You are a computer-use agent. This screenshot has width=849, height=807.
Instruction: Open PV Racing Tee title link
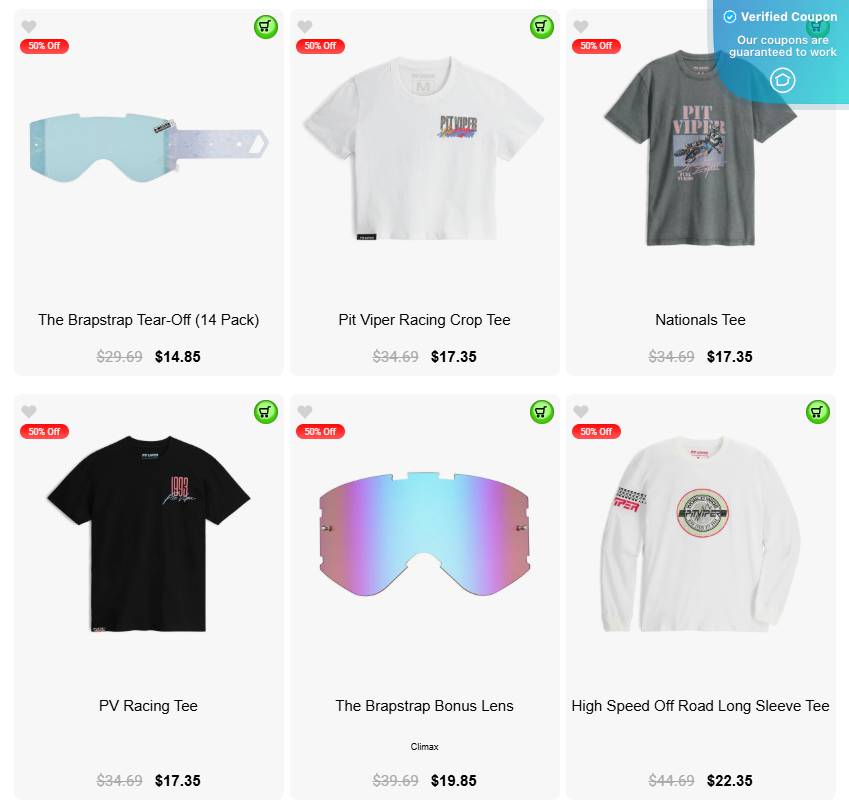point(148,706)
